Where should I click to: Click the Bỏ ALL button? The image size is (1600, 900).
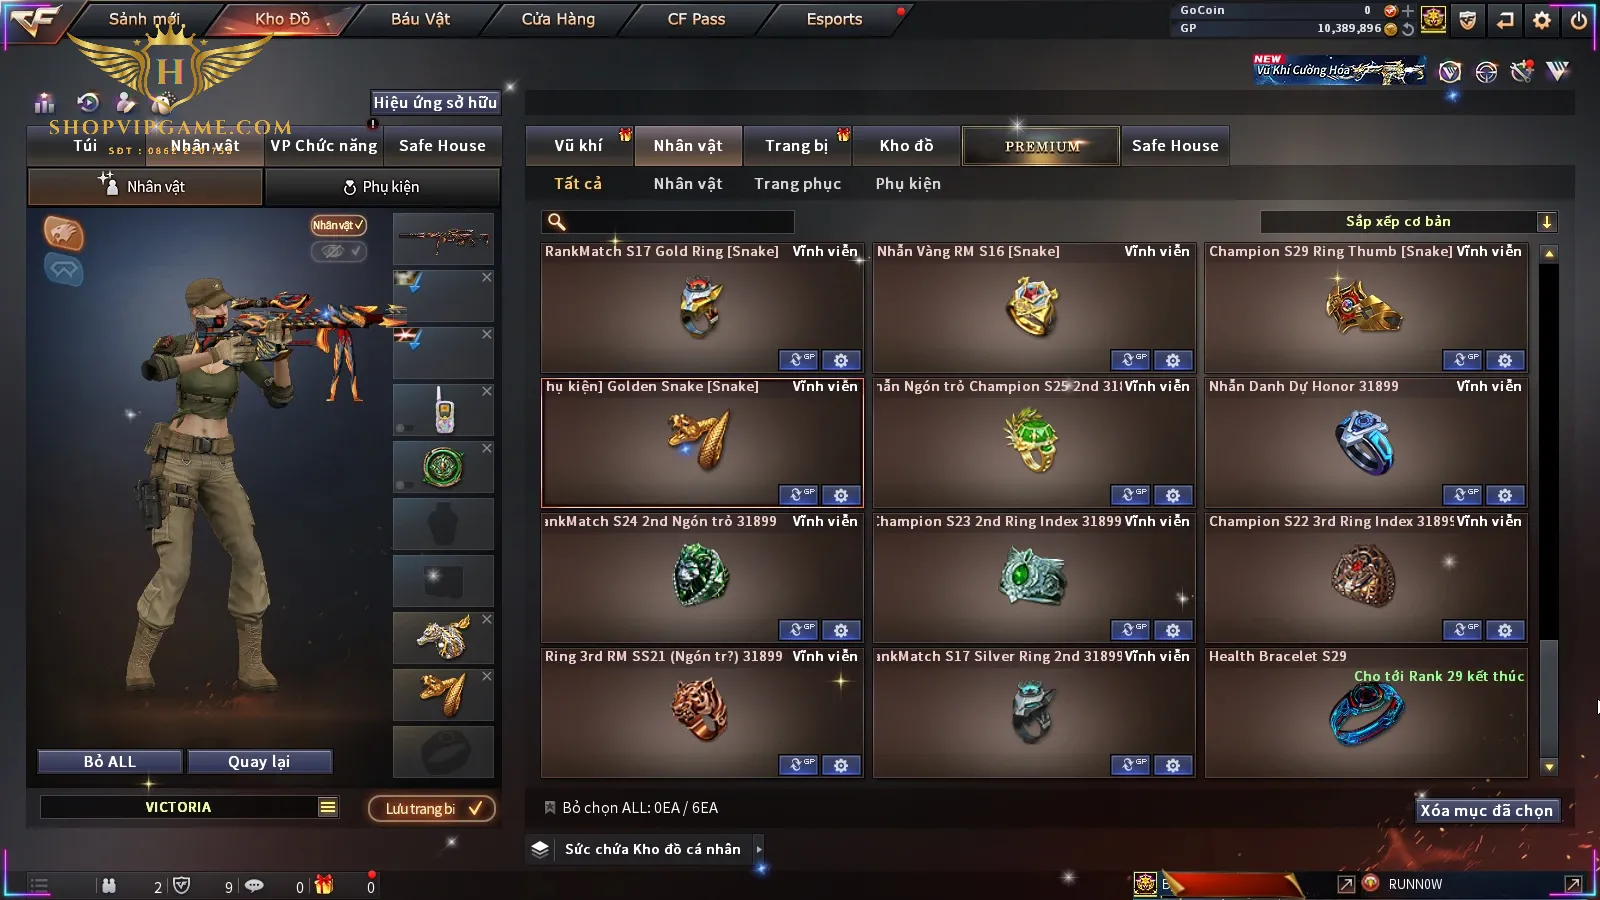pos(110,761)
